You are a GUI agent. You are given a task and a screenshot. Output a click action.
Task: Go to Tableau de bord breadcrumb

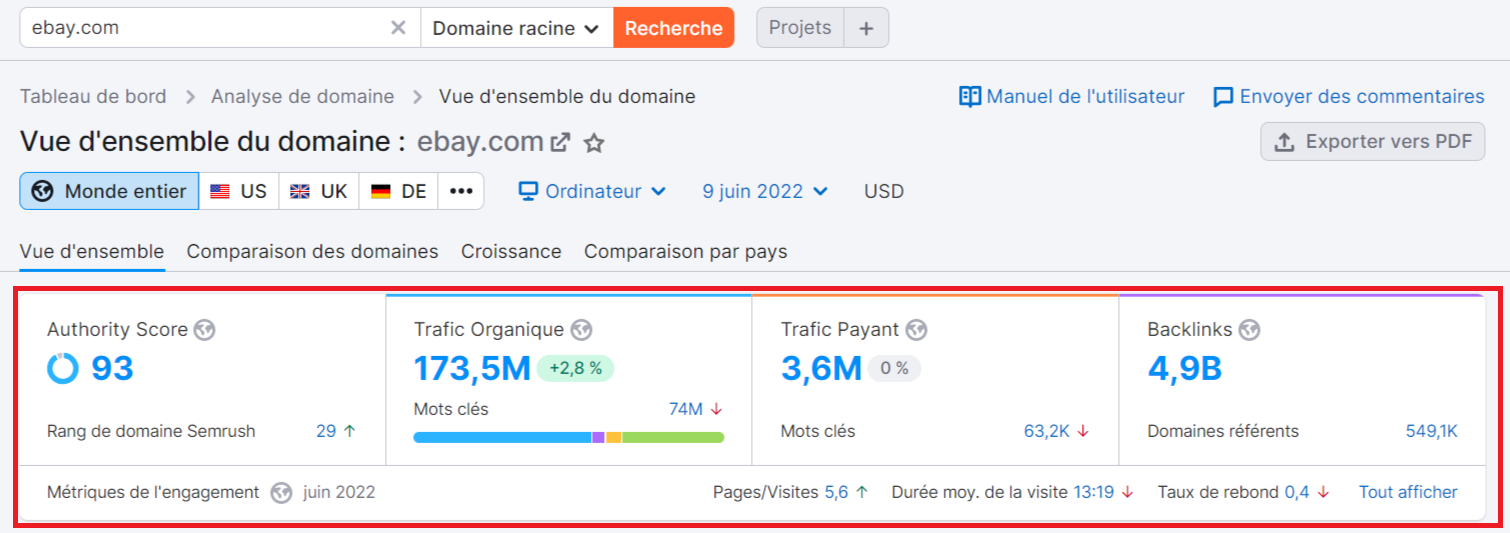(93, 97)
